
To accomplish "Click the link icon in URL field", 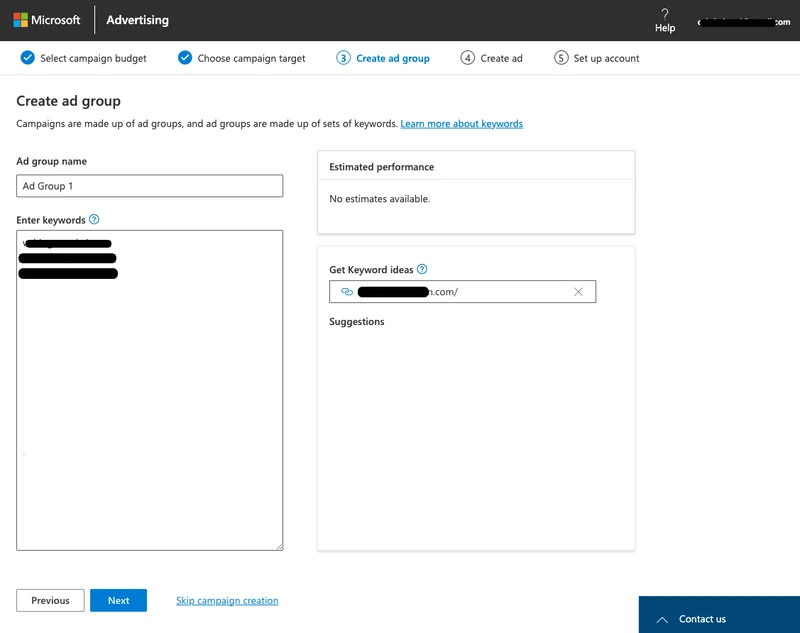I will [347, 292].
